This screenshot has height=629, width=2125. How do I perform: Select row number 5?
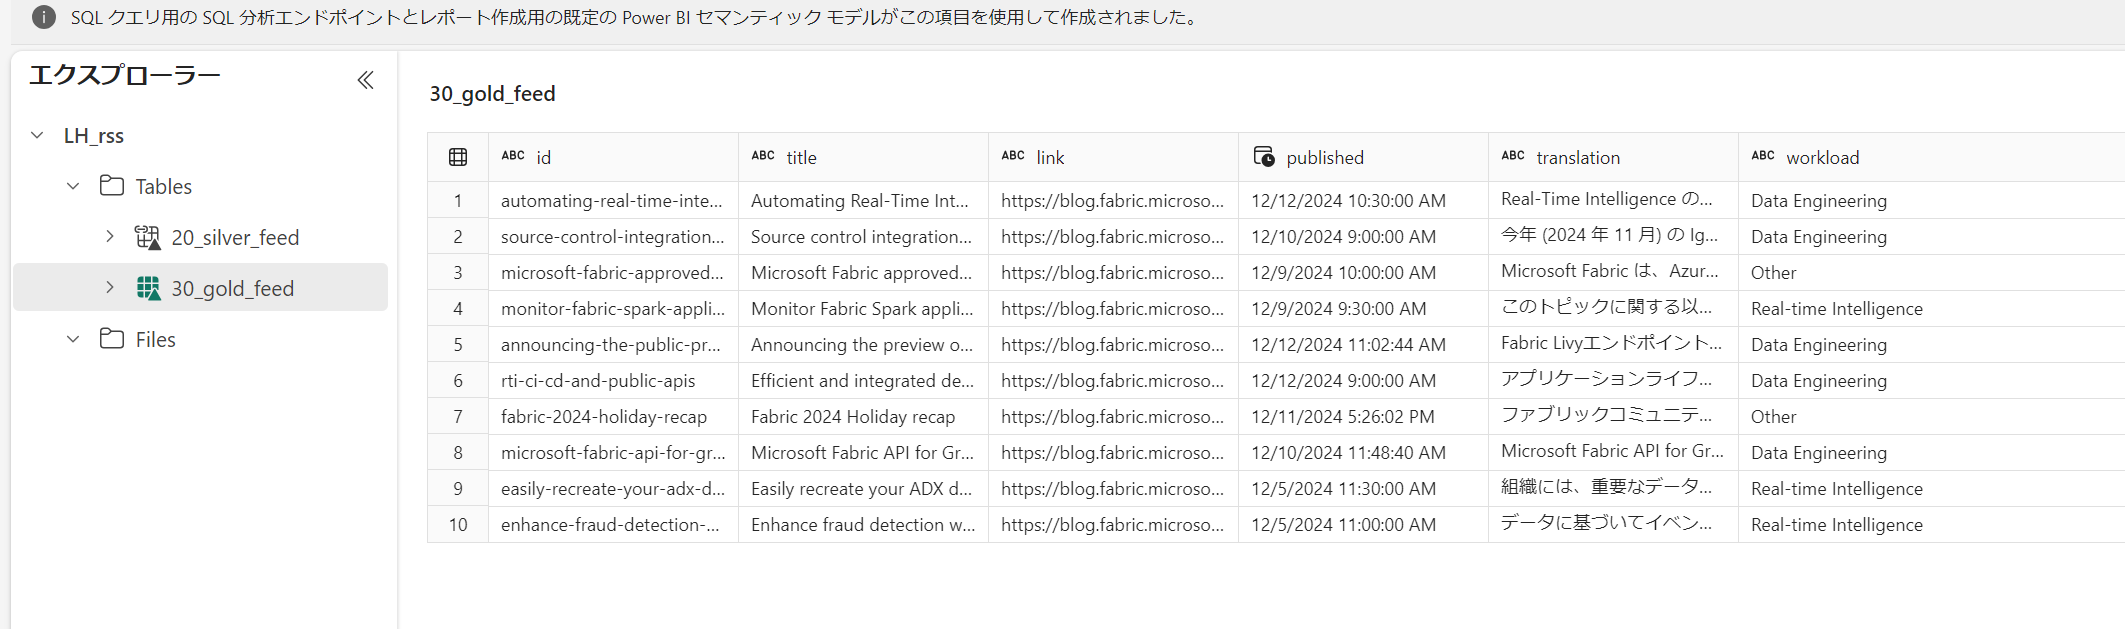(458, 345)
